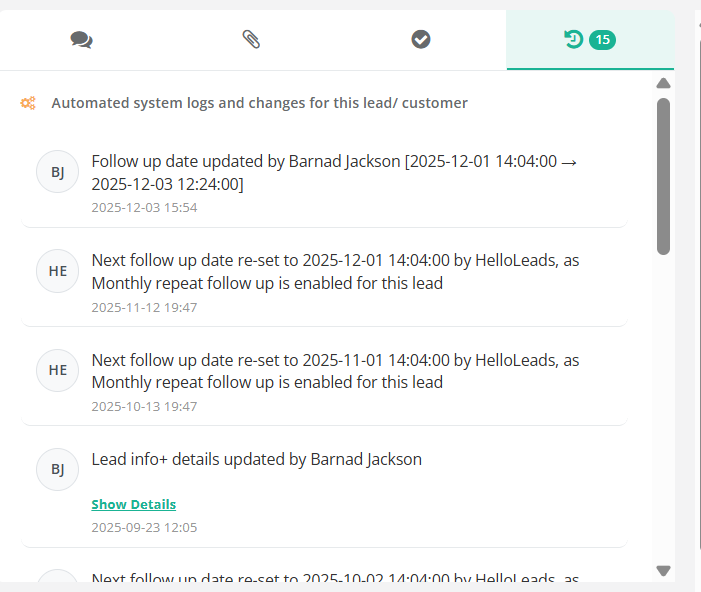Click timestamp 2025-12-03 15:54
This screenshot has height=592, width=701.
144,207
